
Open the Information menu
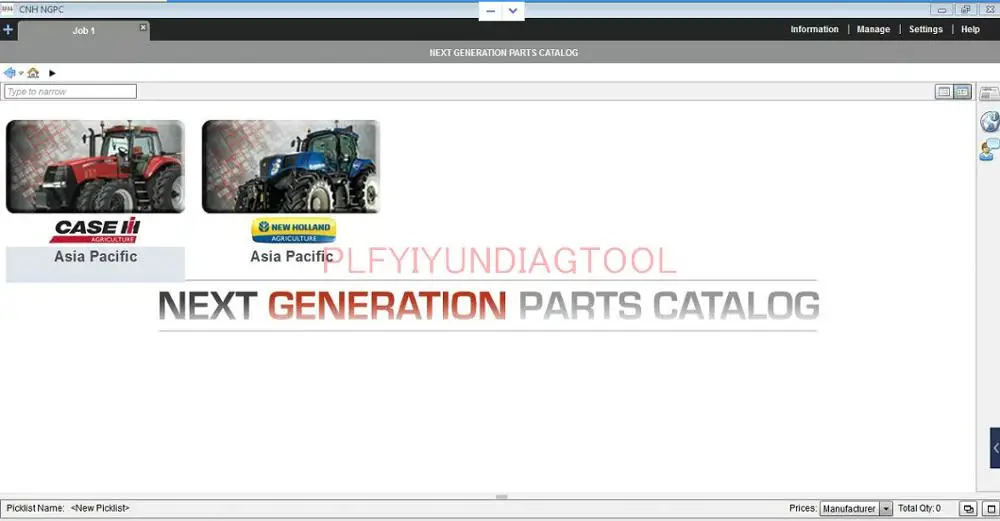click(x=814, y=30)
